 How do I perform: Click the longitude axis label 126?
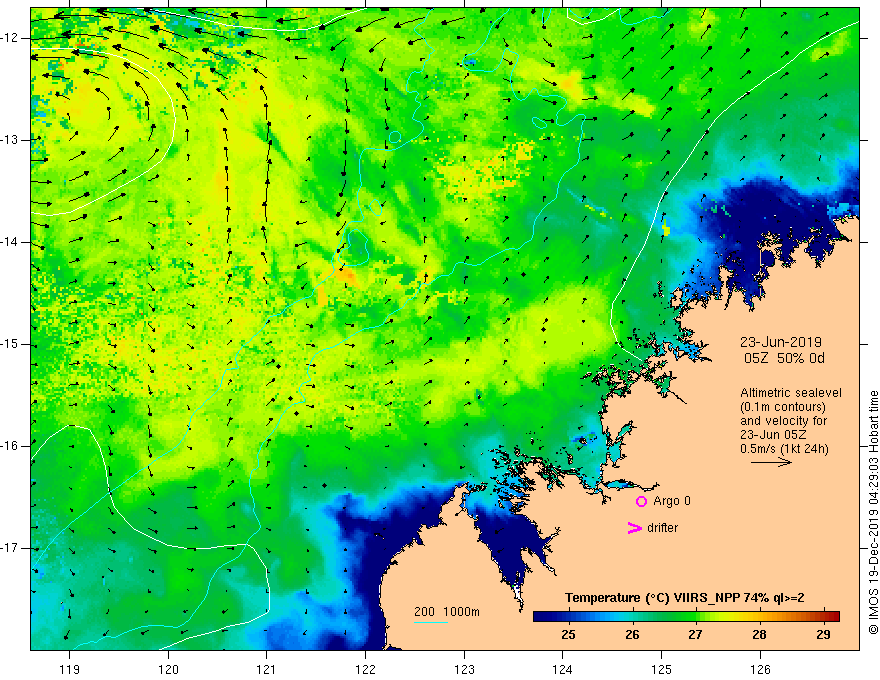click(x=760, y=669)
